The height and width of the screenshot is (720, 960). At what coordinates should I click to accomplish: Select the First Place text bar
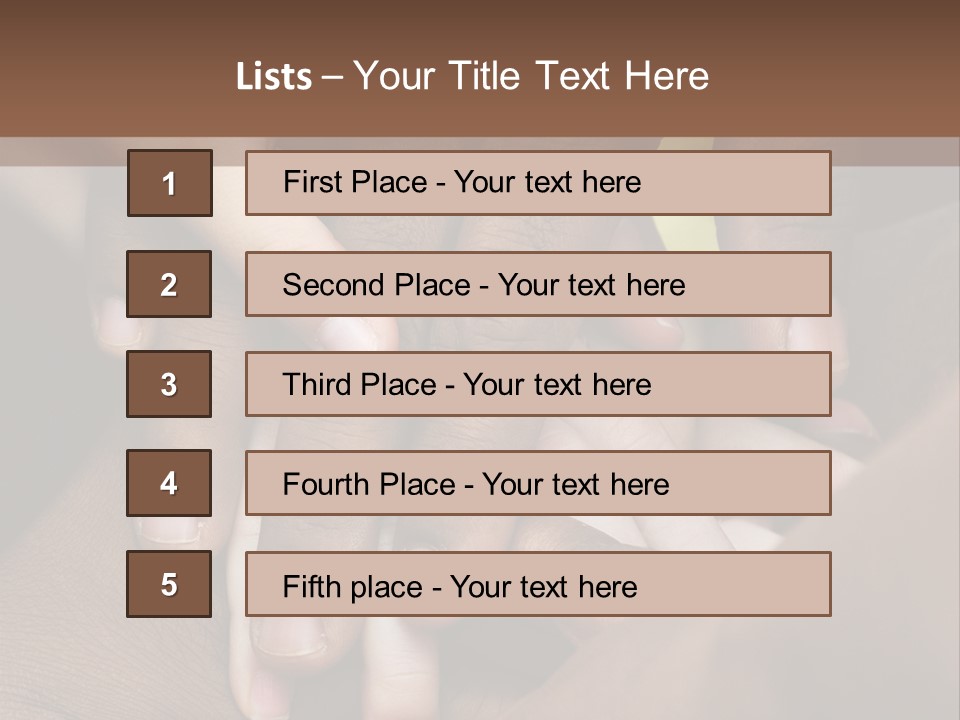(x=538, y=183)
